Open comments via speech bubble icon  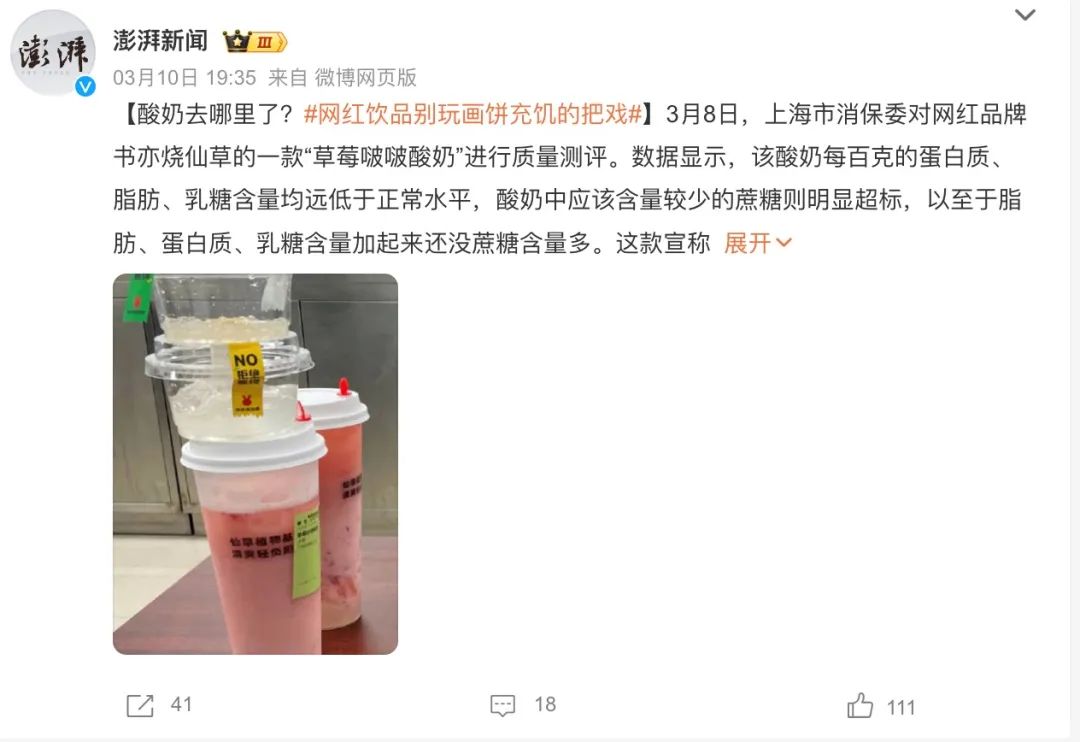tap(502, 705)
